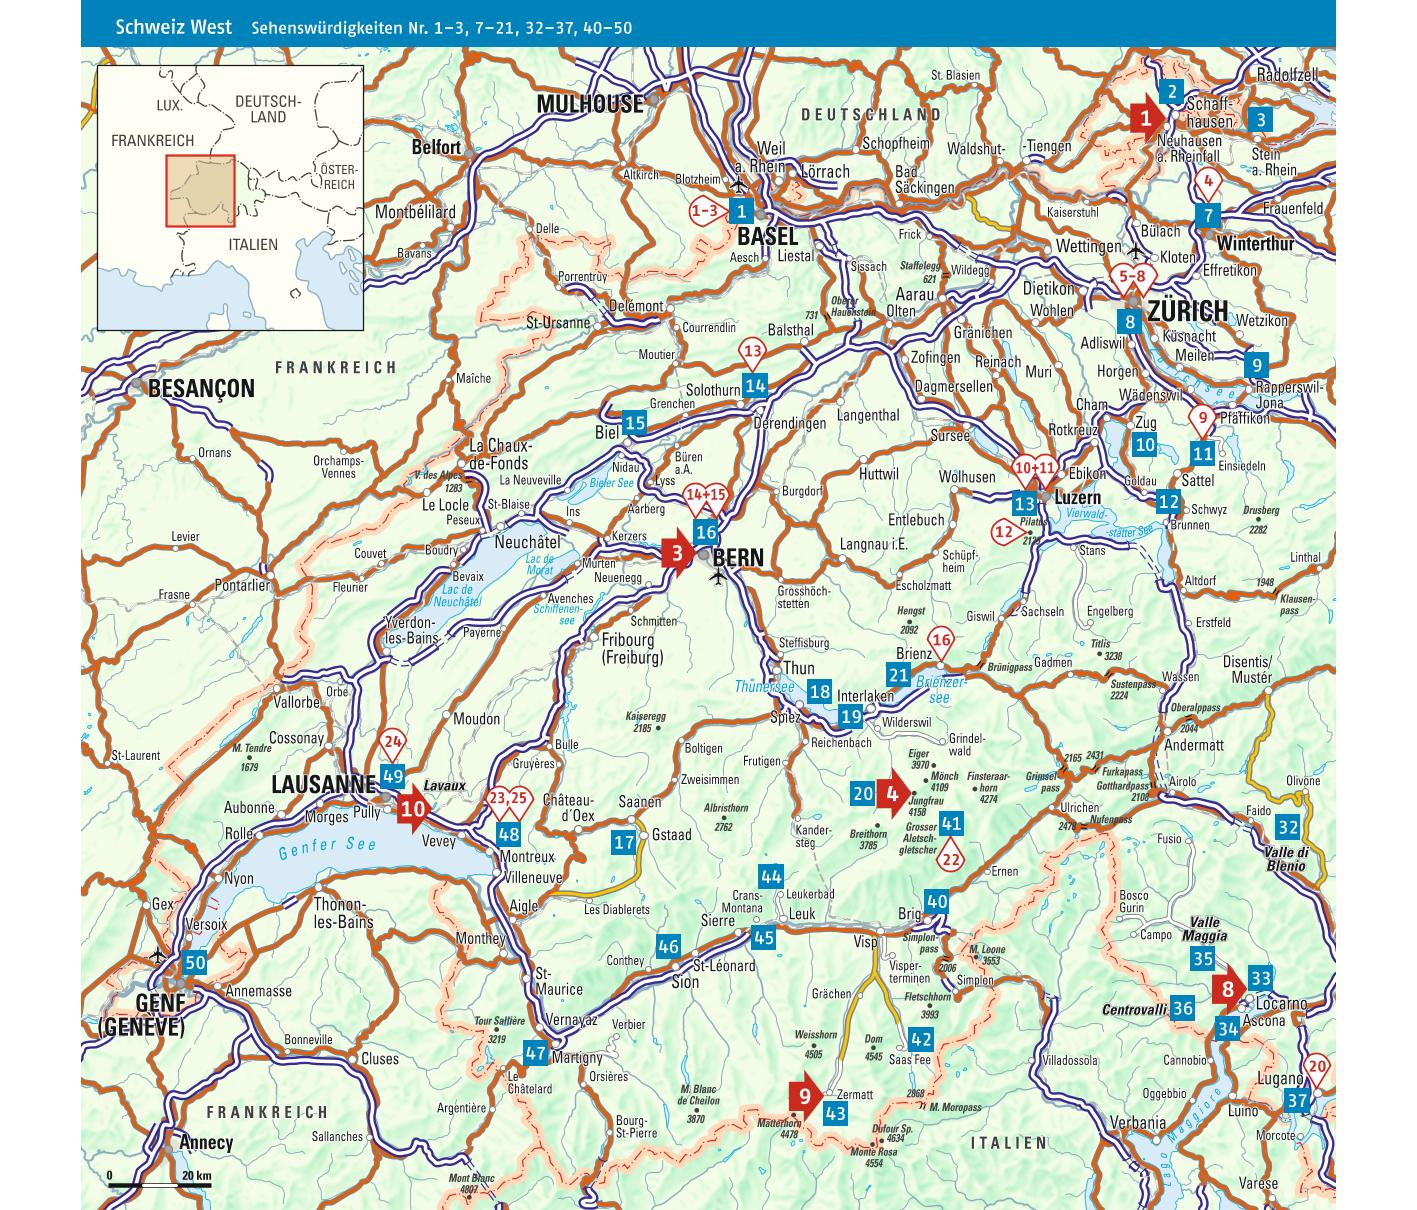The height and width of the screenshot is (1210, 1417).
Task: Open blue marker 32 above Valle di Blenio
Action: (1287, 827)
